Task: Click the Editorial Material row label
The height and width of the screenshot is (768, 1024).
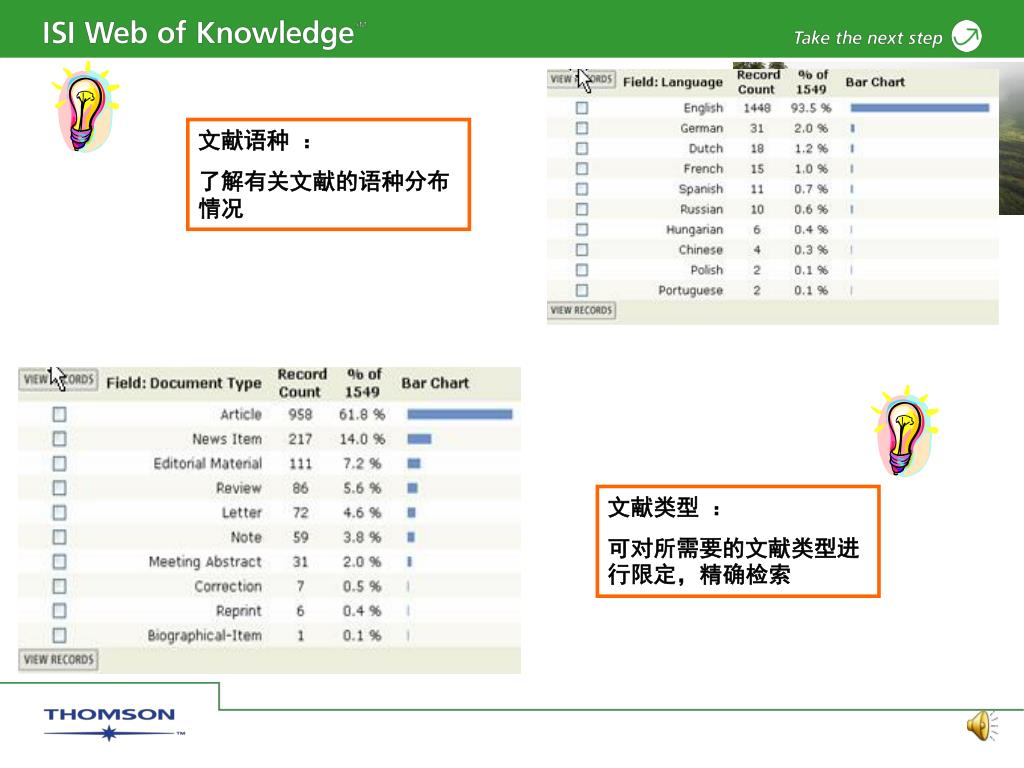Action: coord(208,464)
